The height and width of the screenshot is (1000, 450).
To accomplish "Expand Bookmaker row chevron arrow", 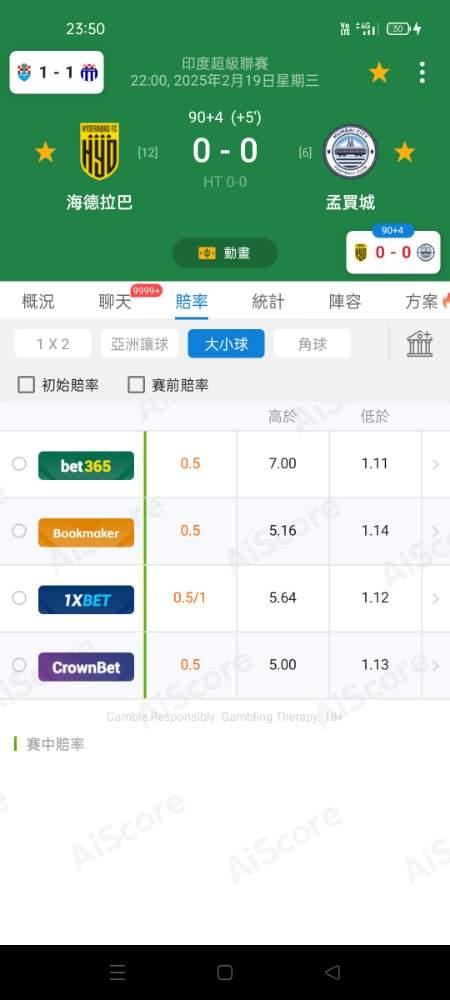I will (x=436, y=531).
